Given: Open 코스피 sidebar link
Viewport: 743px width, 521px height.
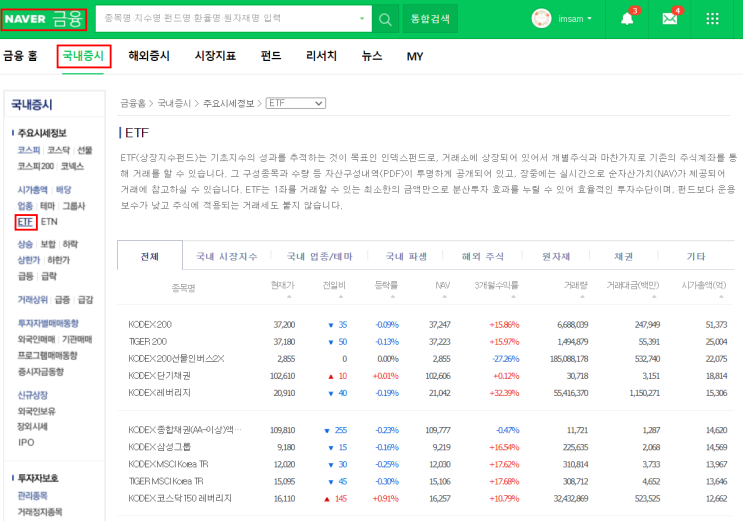Looking at the screenshot, I should [28, 150].
